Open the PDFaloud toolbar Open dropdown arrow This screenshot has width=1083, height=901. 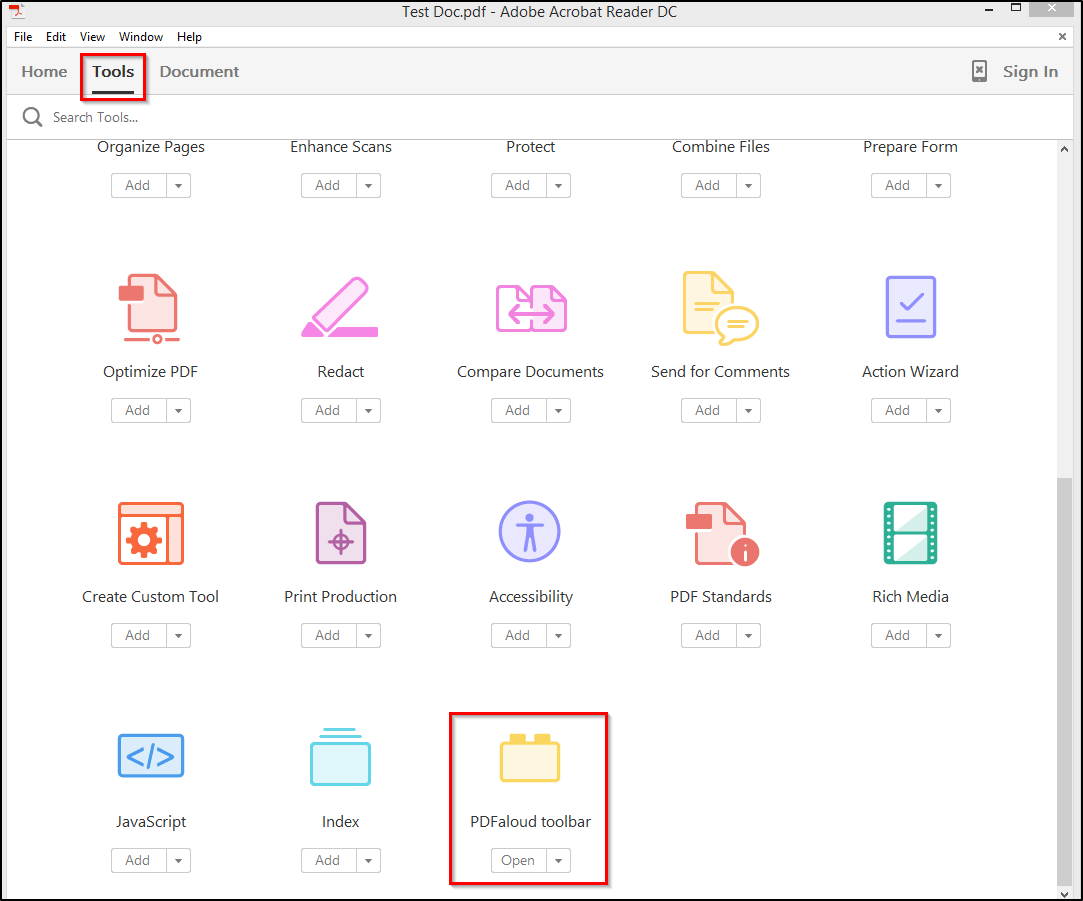point(558,861)
